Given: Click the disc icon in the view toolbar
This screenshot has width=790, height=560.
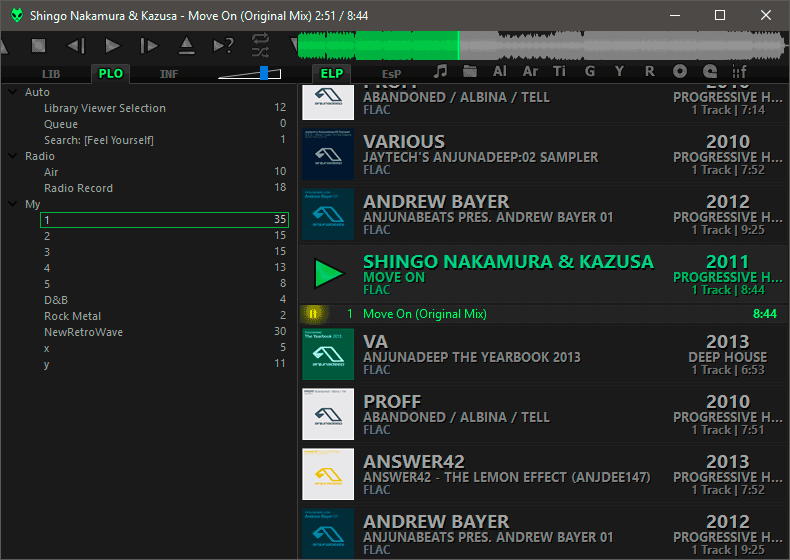Looking at the screenshot, I should click(x=680, y=72).
